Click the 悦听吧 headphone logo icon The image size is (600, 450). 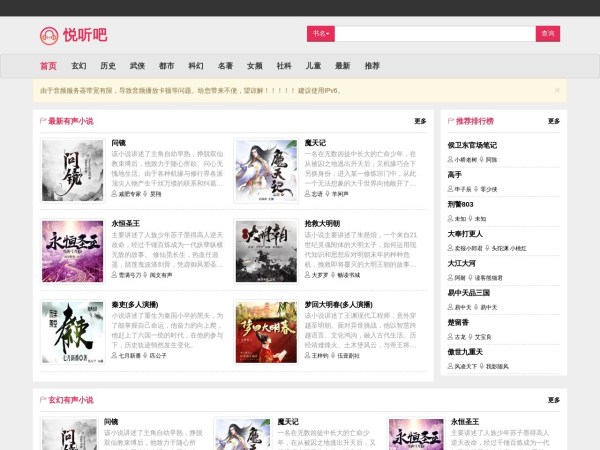point(49,35)
